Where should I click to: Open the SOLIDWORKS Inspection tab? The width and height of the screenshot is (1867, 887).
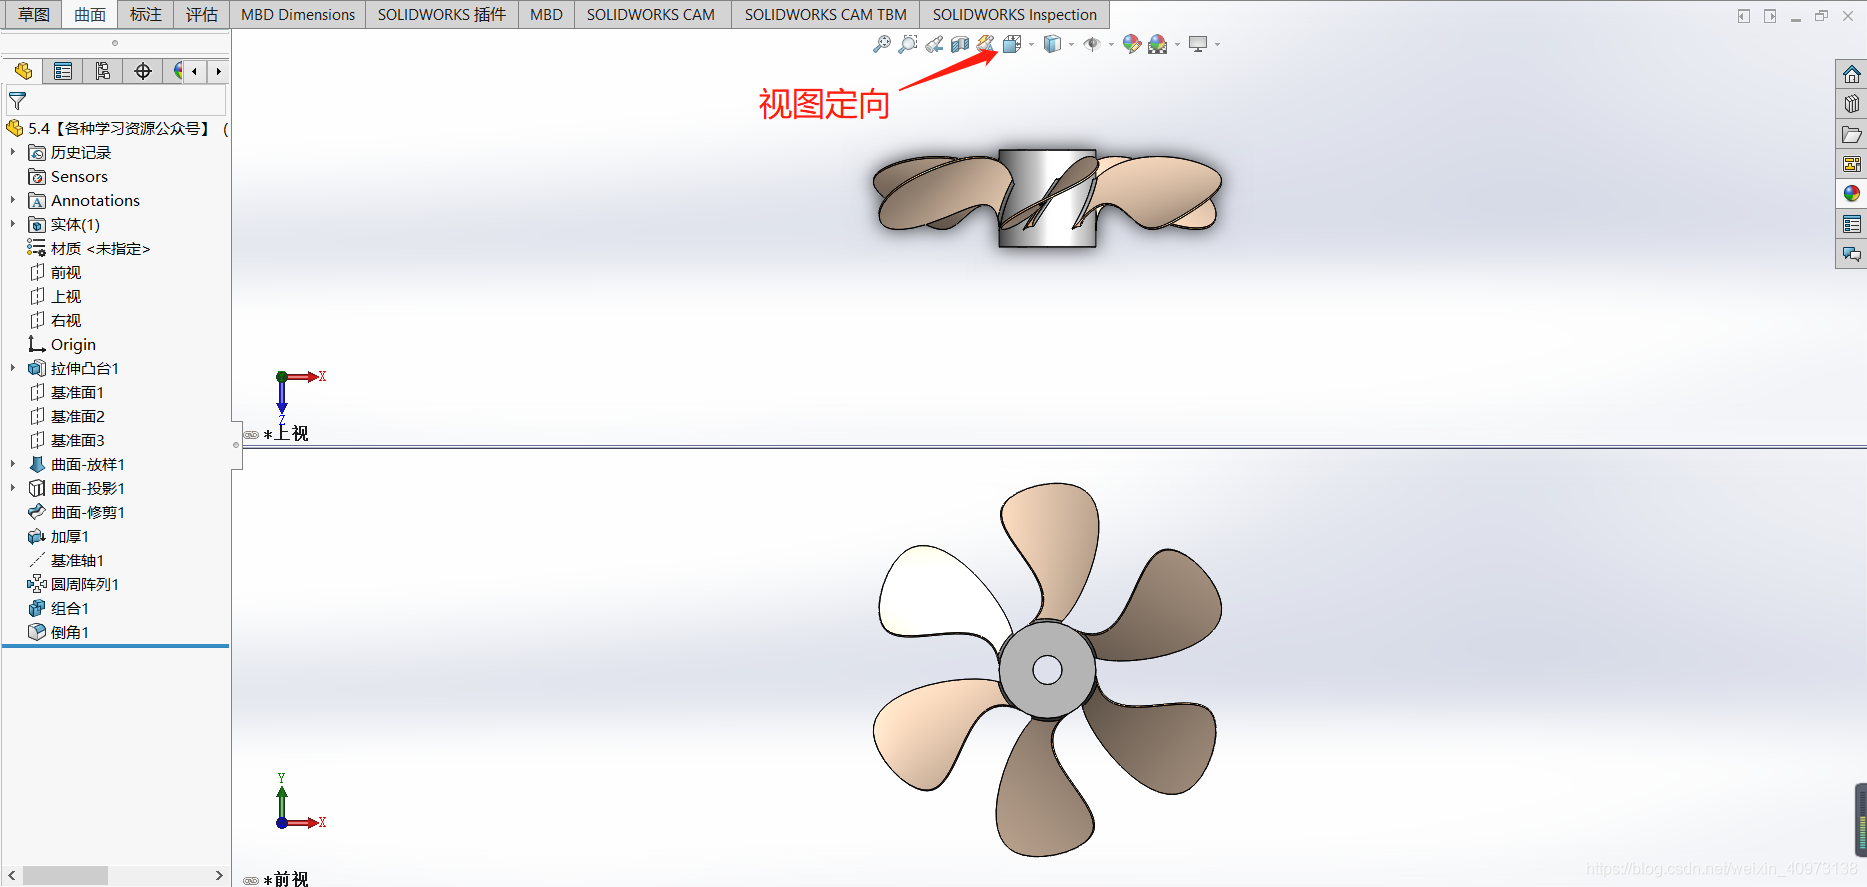coord(1014,14)
